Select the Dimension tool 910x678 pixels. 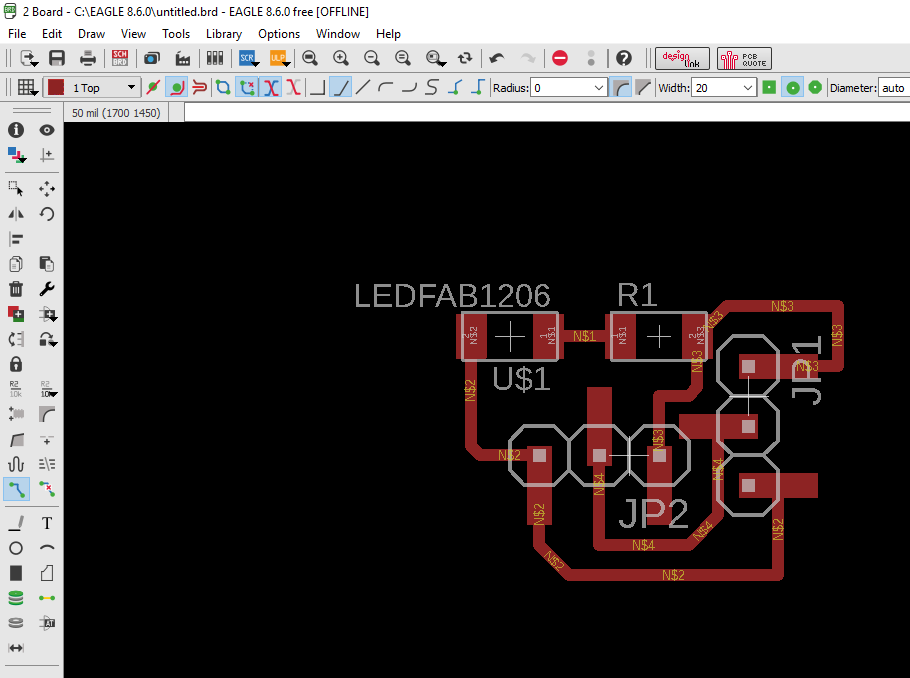16,648
